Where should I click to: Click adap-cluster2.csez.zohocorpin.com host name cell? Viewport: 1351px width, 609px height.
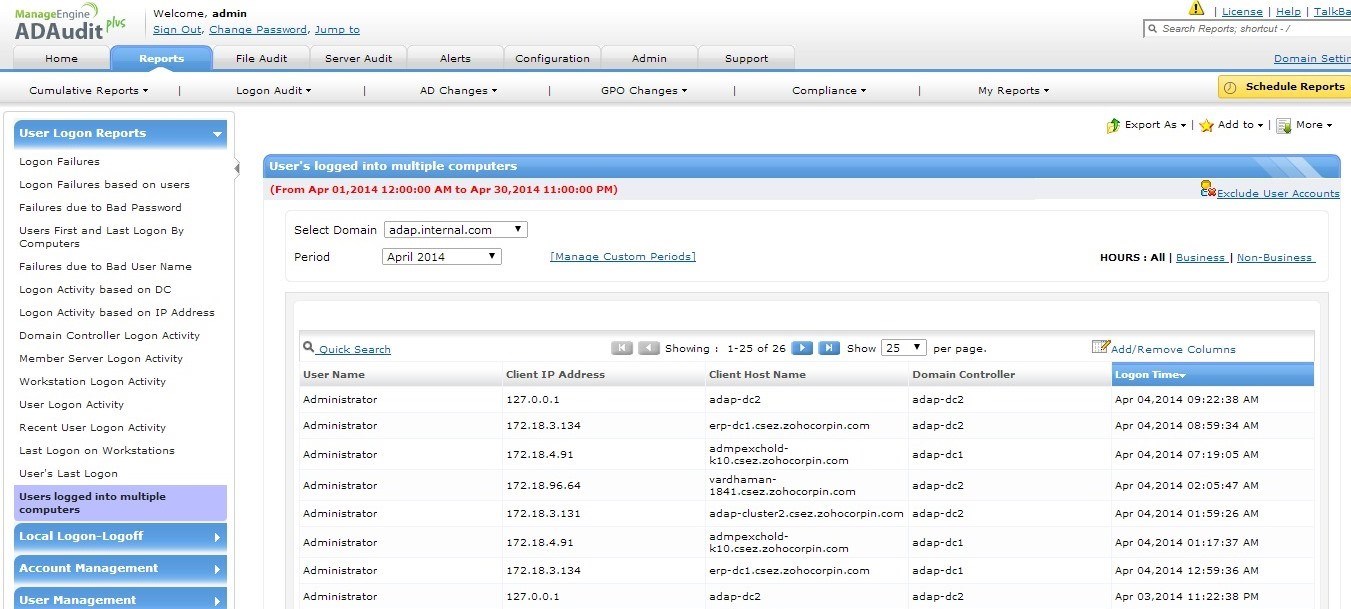coord(806,514)
